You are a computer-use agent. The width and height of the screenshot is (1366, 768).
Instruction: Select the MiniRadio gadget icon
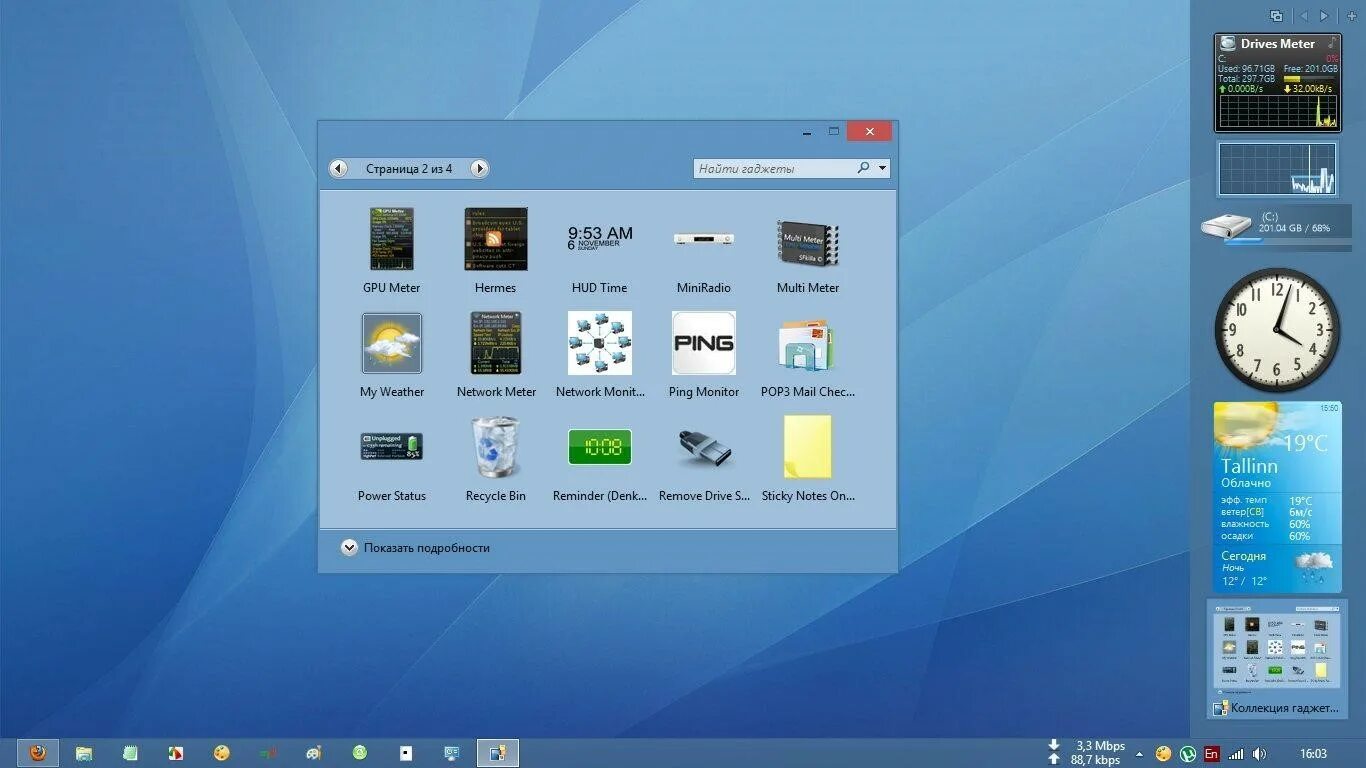pos(704,239)
